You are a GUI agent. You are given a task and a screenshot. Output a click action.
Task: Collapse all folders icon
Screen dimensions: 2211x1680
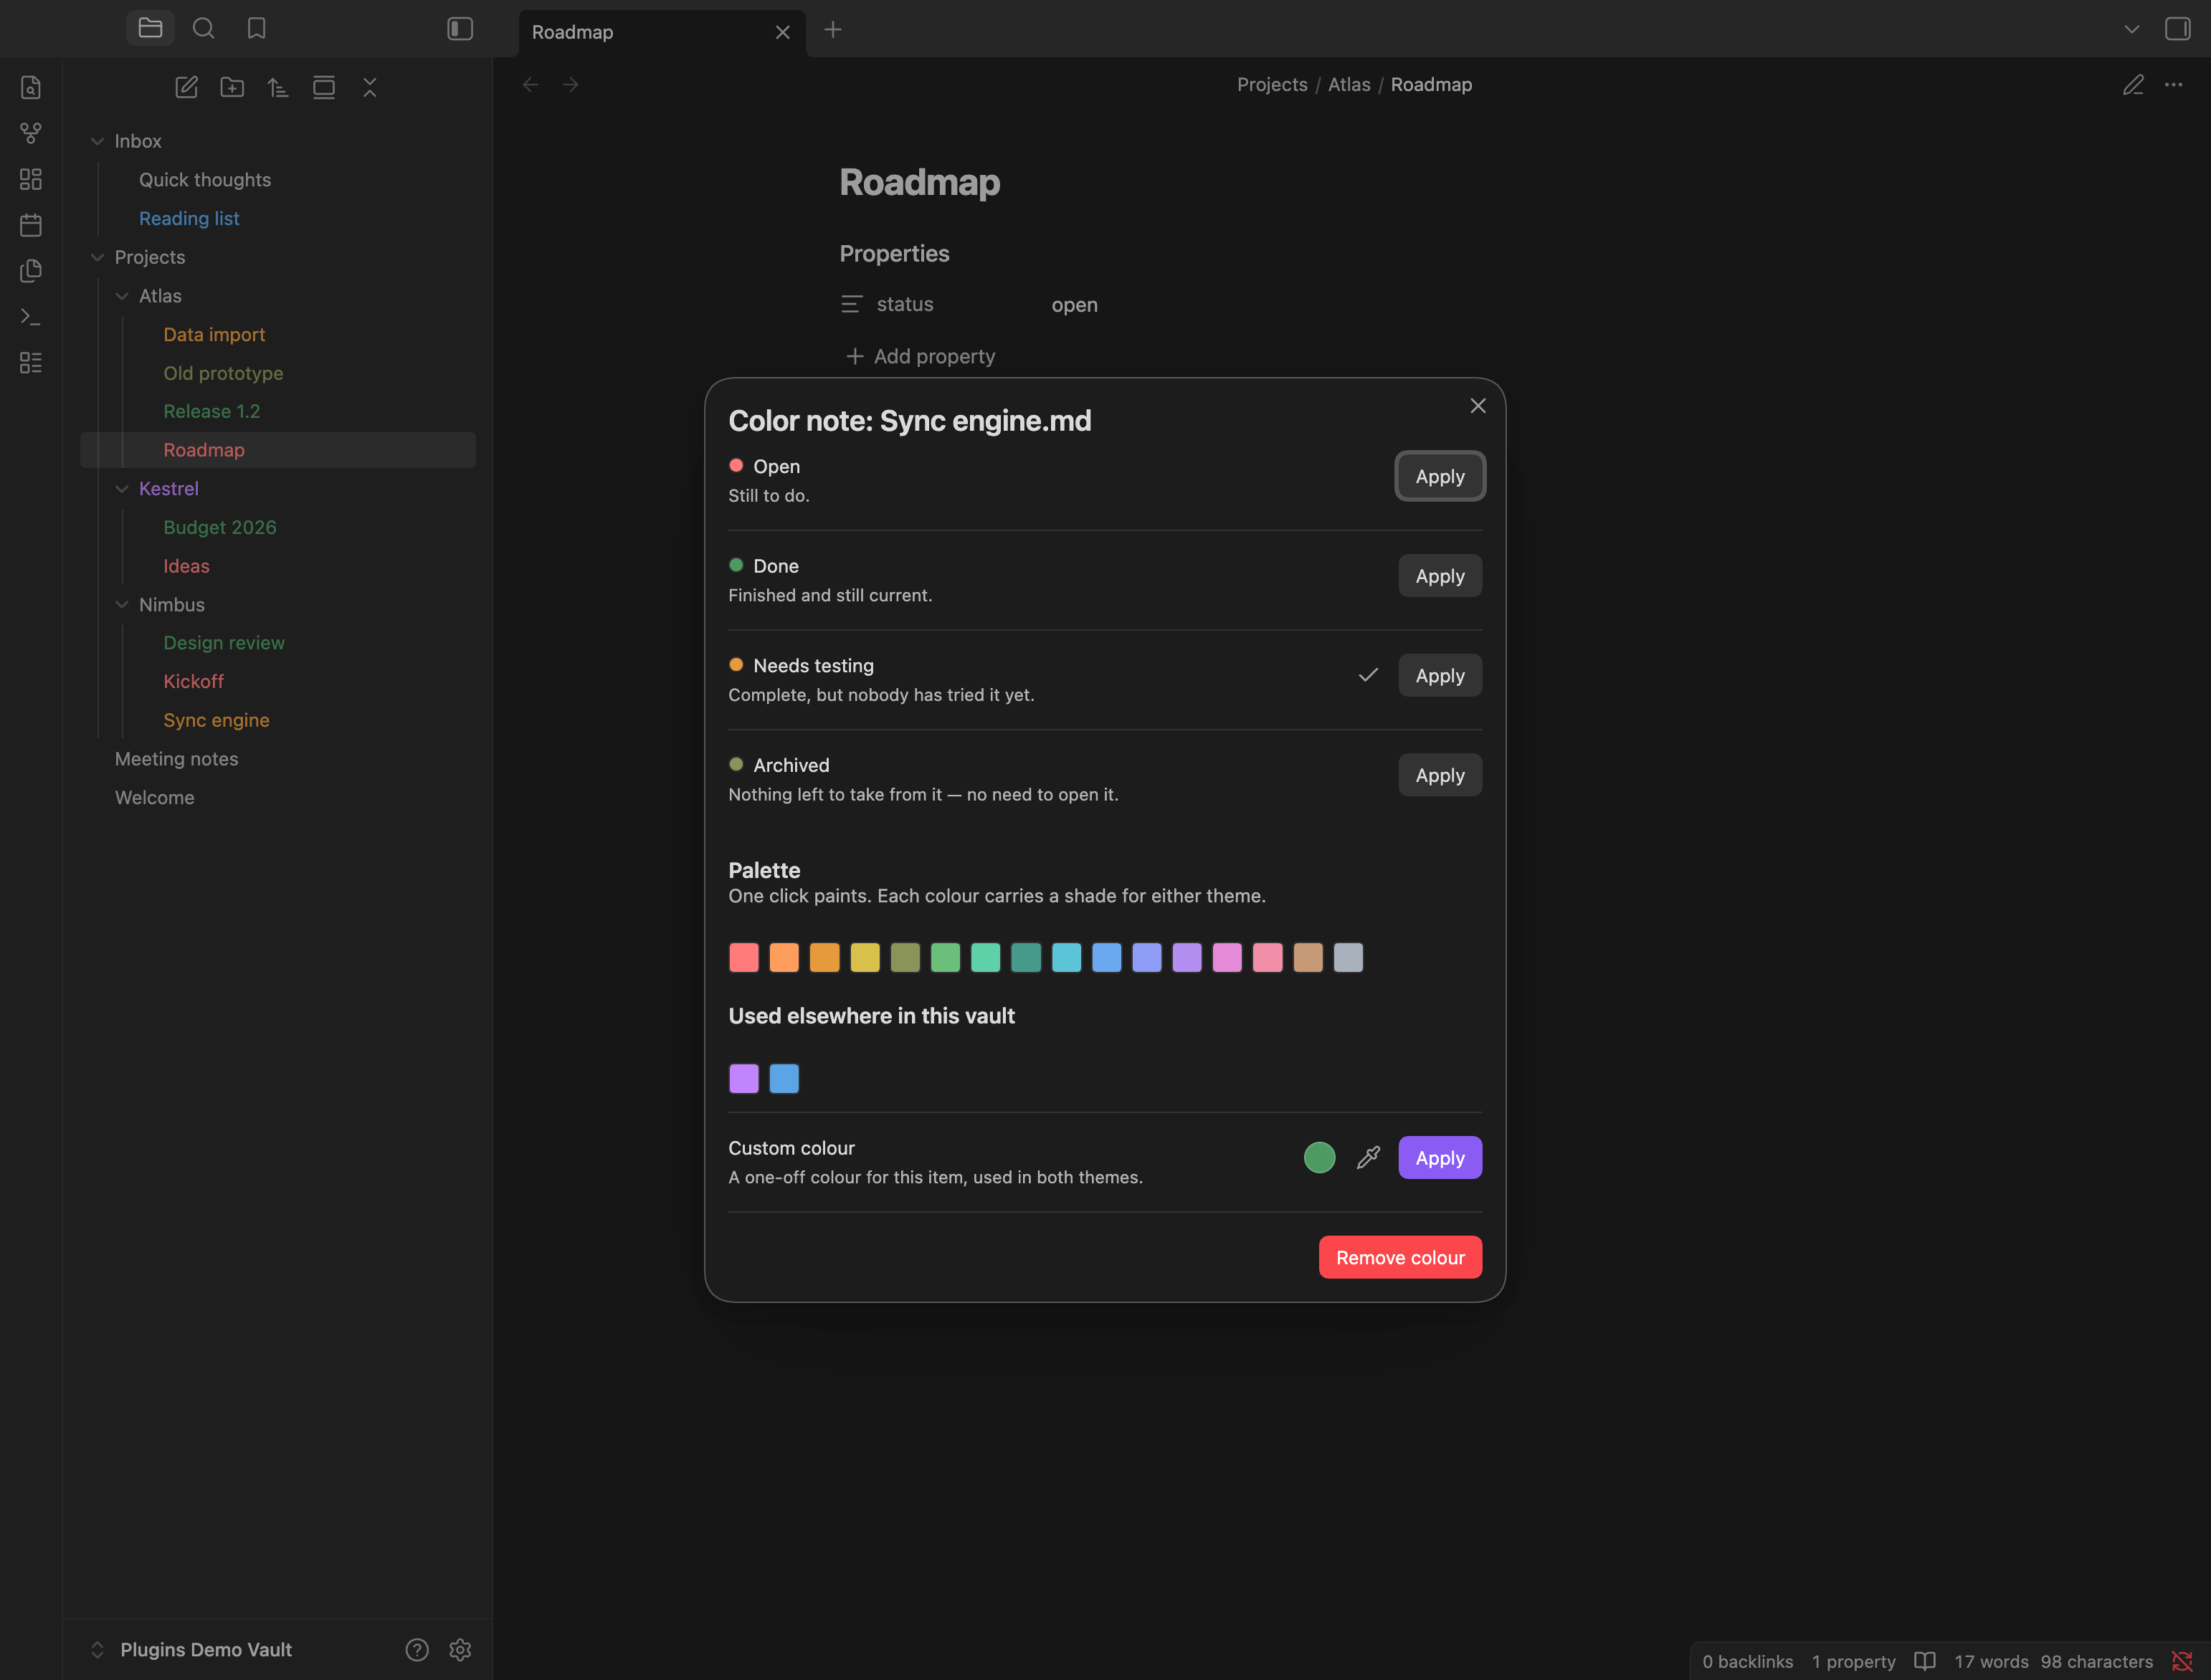point(370,87)
